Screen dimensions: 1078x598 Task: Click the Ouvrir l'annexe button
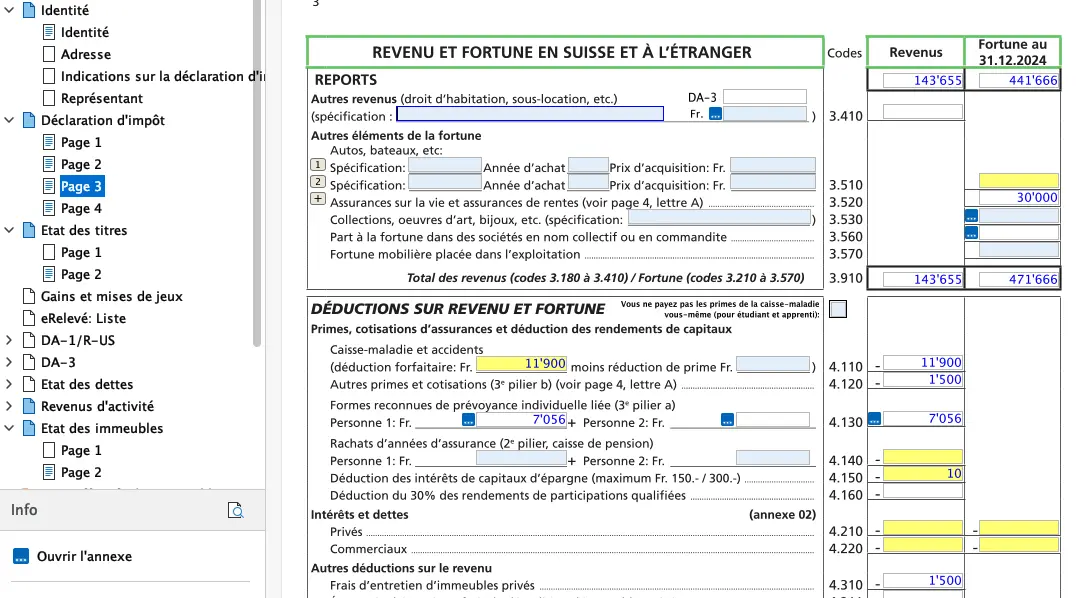(x=80, y=555)
